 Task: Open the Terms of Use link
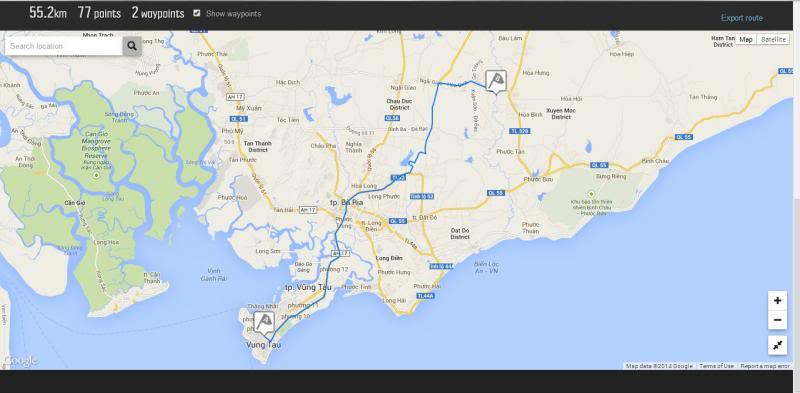pos(716,366)
